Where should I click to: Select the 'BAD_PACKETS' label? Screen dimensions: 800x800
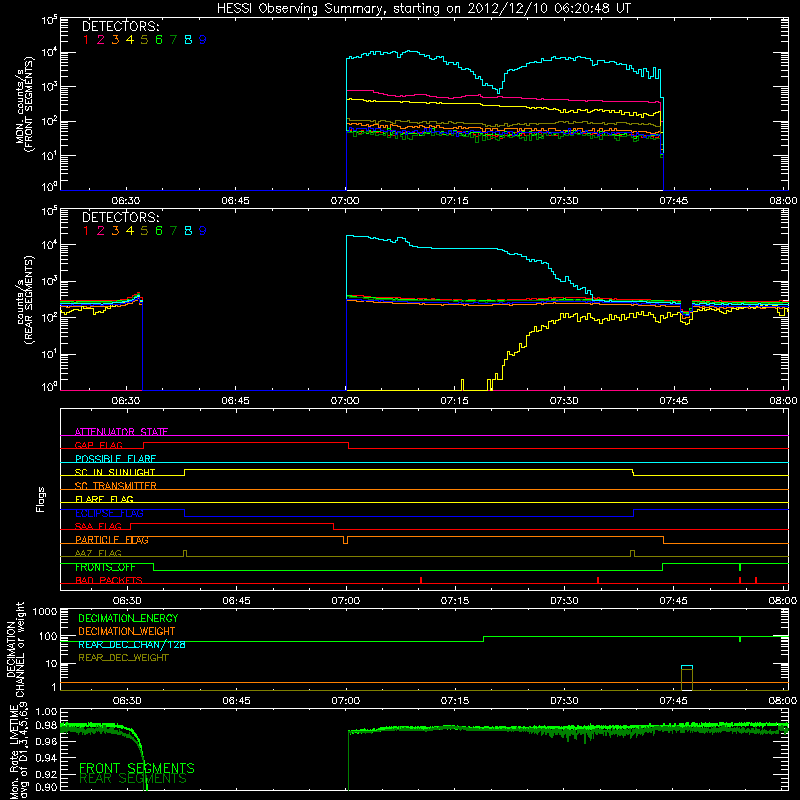(109, 580)
